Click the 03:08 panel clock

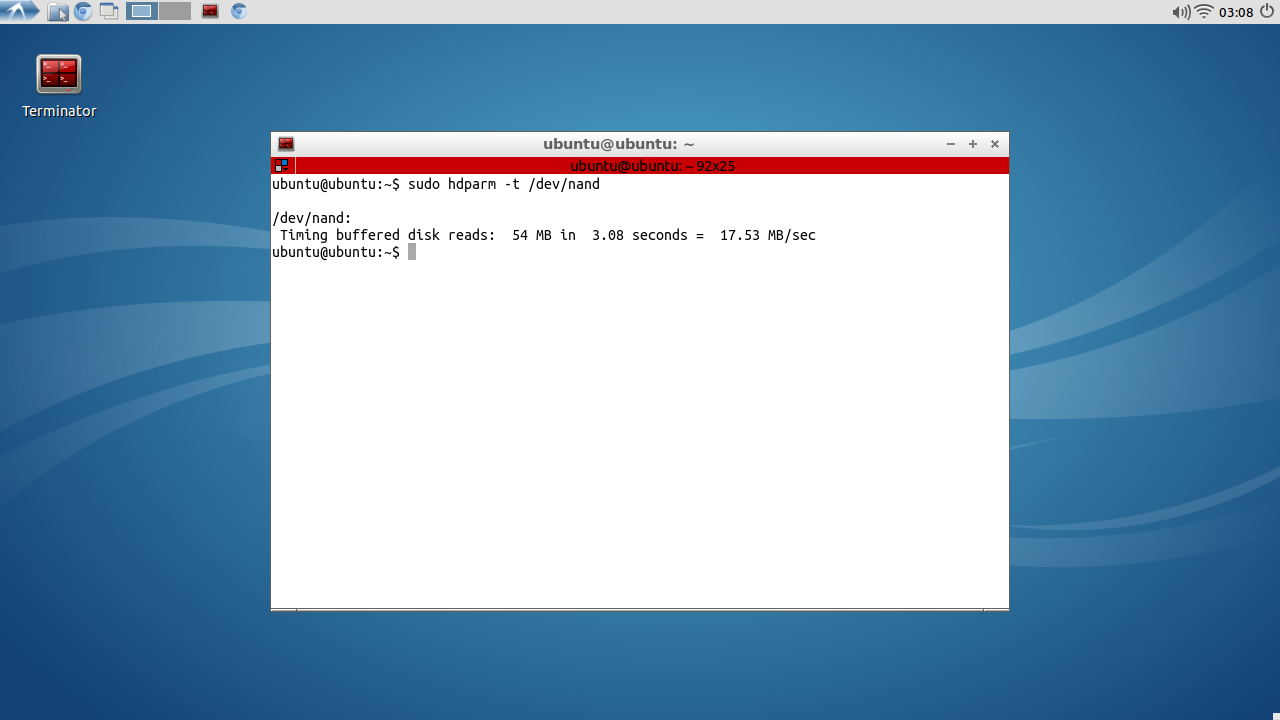(x=1236, y=12)
